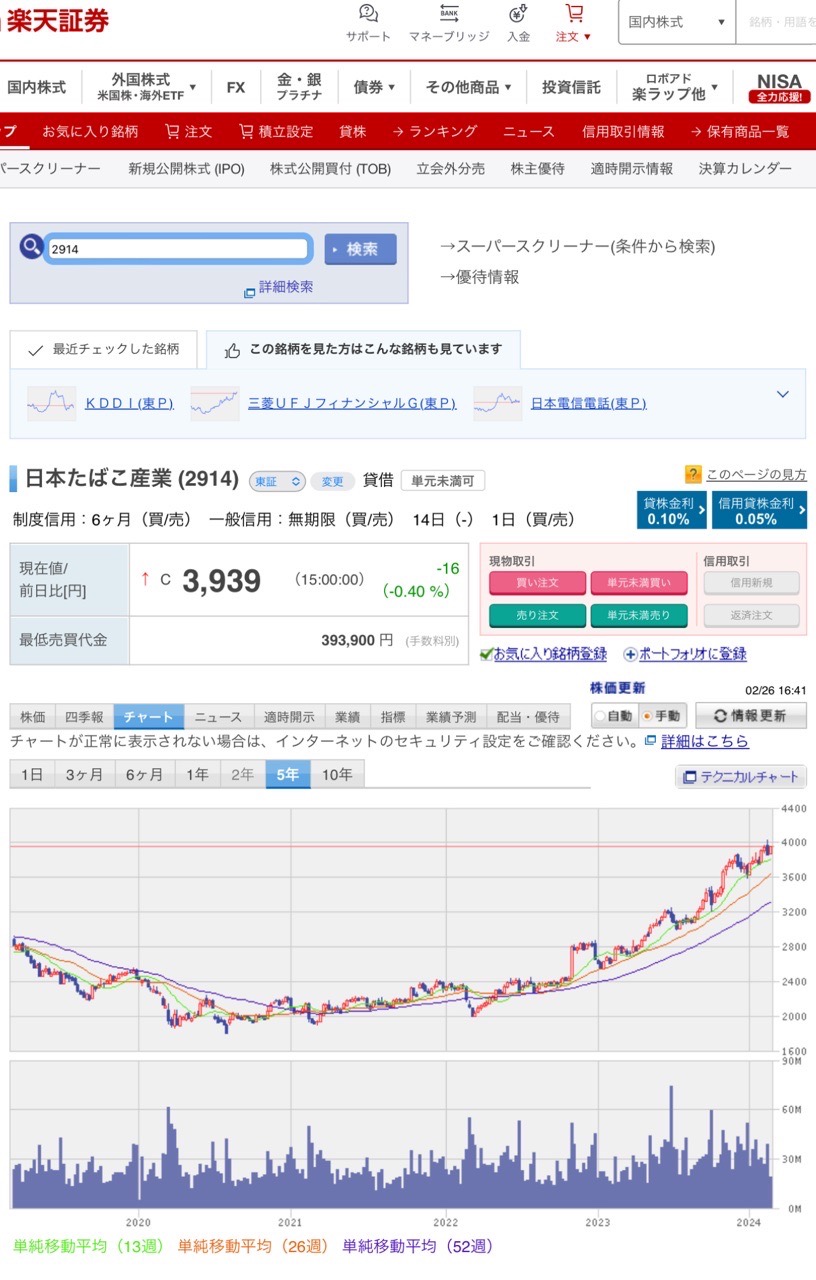Click the 単元未満売り button

(638, 615)
